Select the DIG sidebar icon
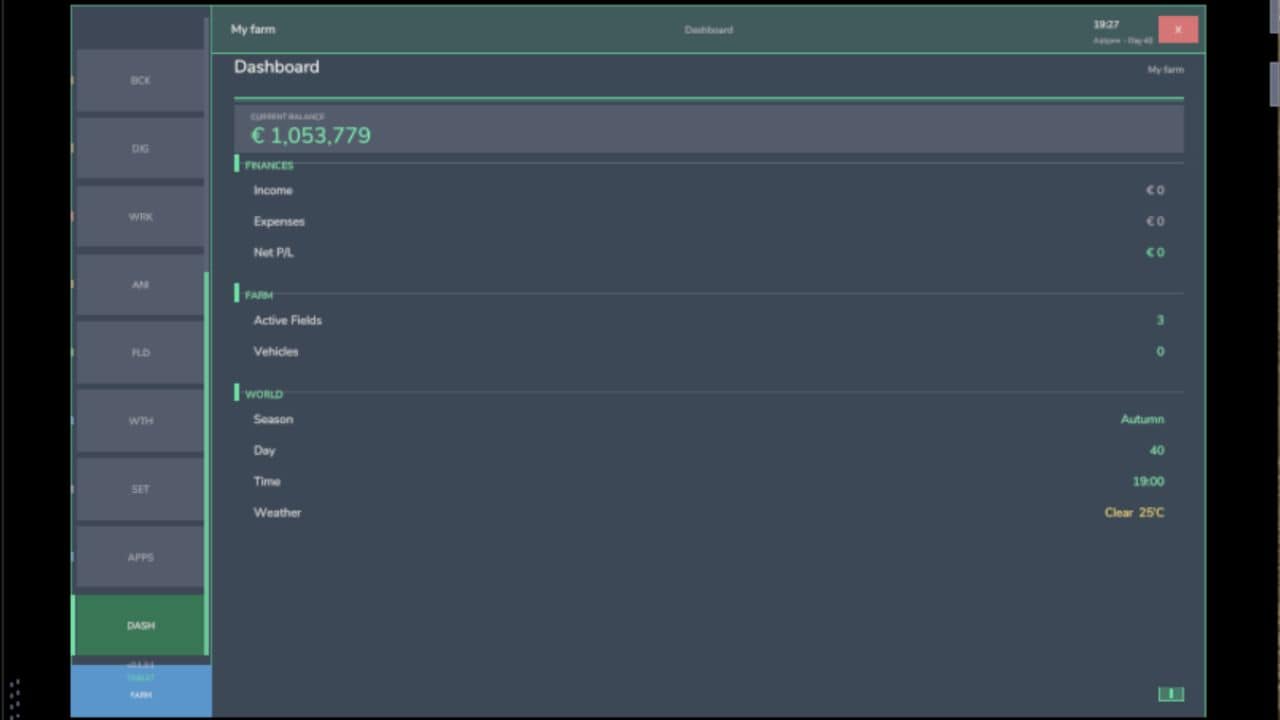The image size is (1280, 720). [x=140, y=148]
